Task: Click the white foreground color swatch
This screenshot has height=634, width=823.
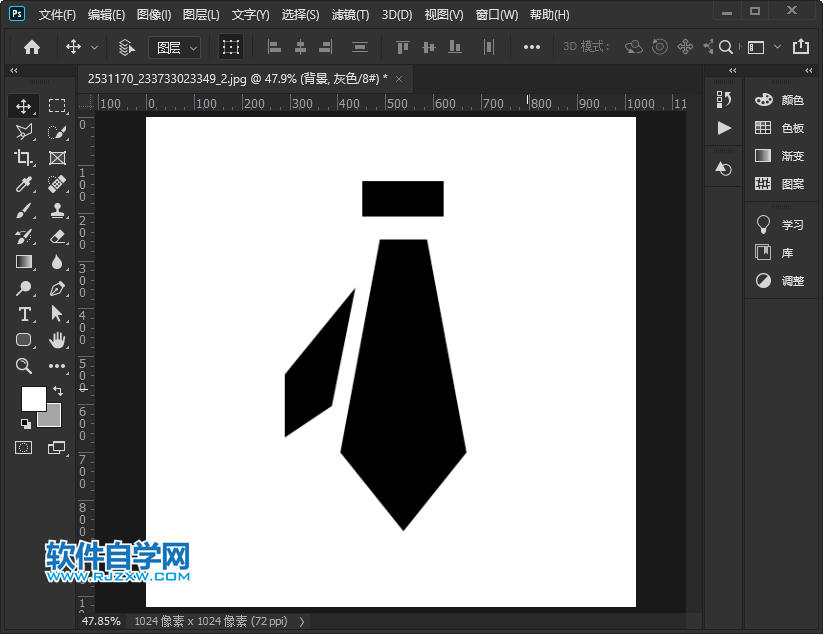Action: tap(33, 397)
